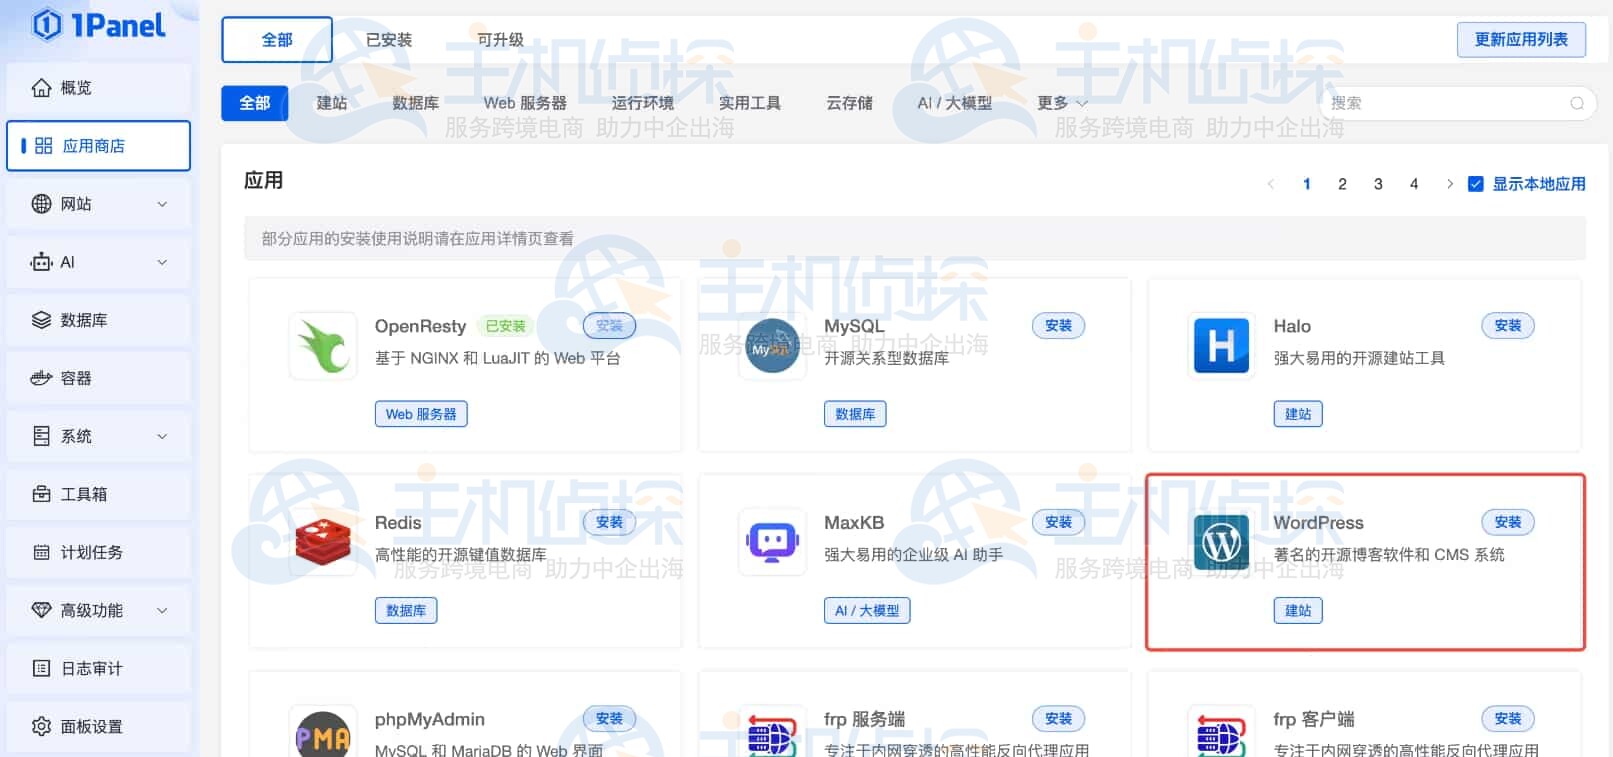Screen dimensions: 1613x757
Task: Filter apps by 数据库 category
Action: pyautogui.click(x=416, y=103)
